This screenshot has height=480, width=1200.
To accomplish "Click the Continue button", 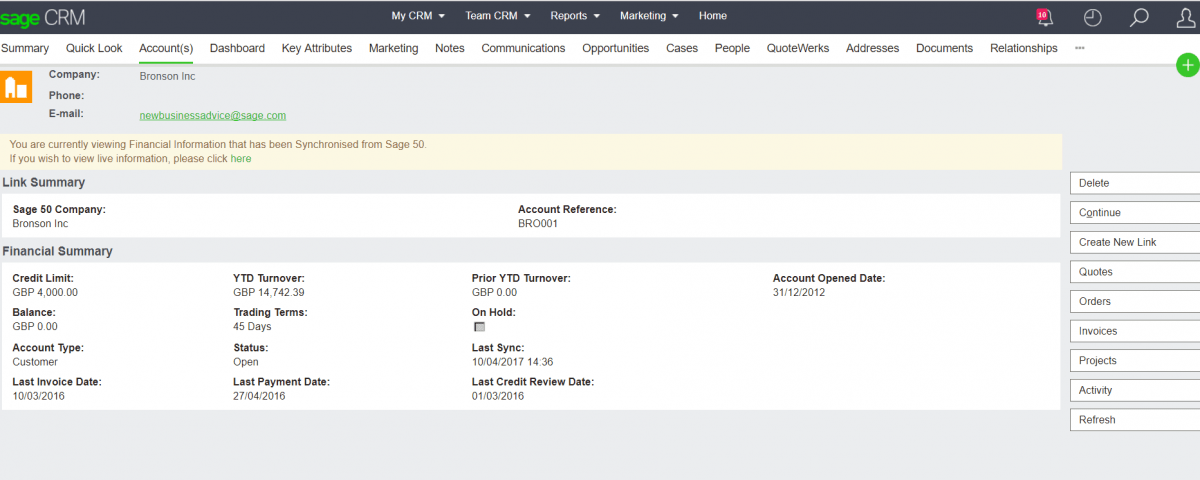I will pyautogui.click(x=1135, y=213).
